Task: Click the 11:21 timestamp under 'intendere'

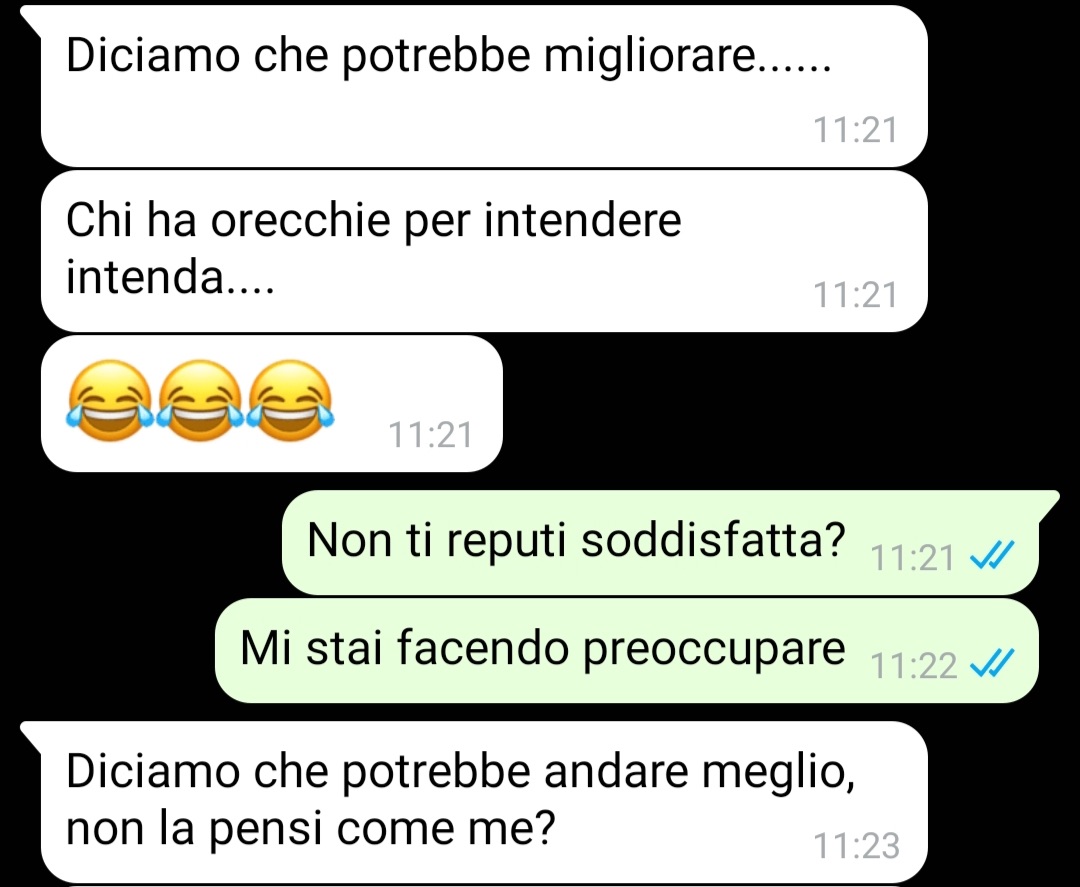Action: pyautogui.click(x=855, y=295)
